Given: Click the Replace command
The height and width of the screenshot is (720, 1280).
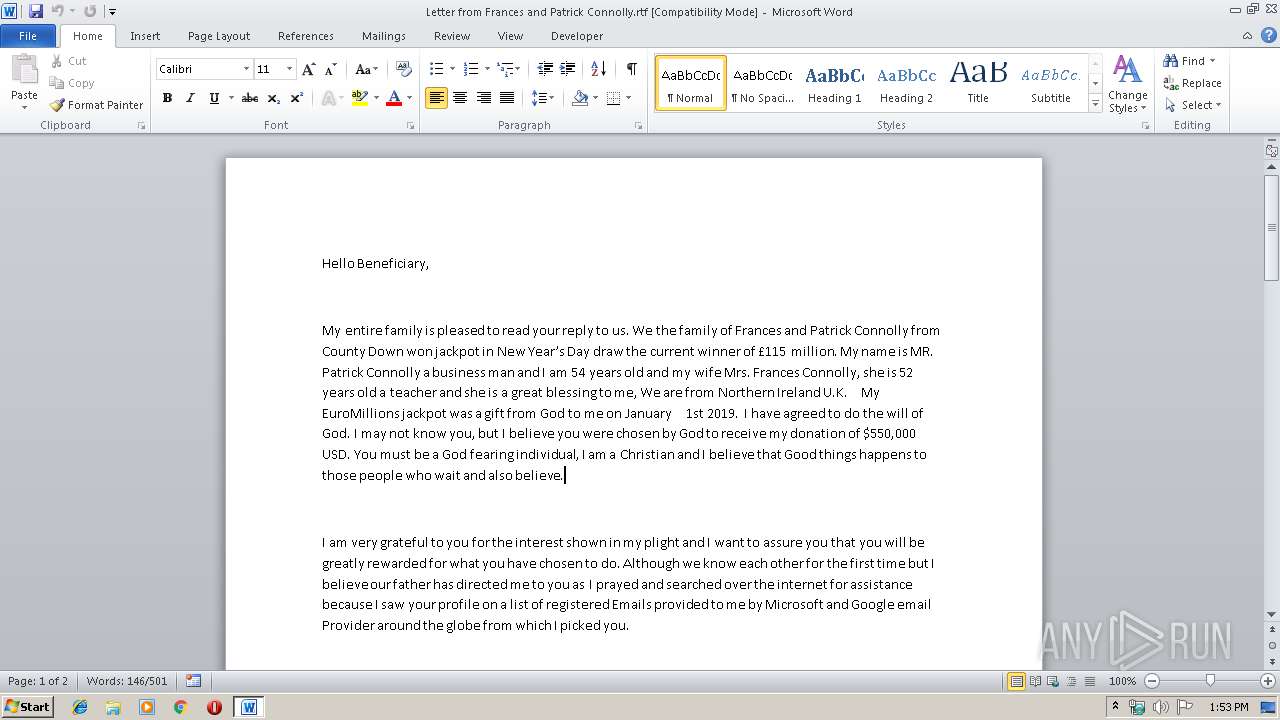Looking at the screenshot, I should [1192, 83].
